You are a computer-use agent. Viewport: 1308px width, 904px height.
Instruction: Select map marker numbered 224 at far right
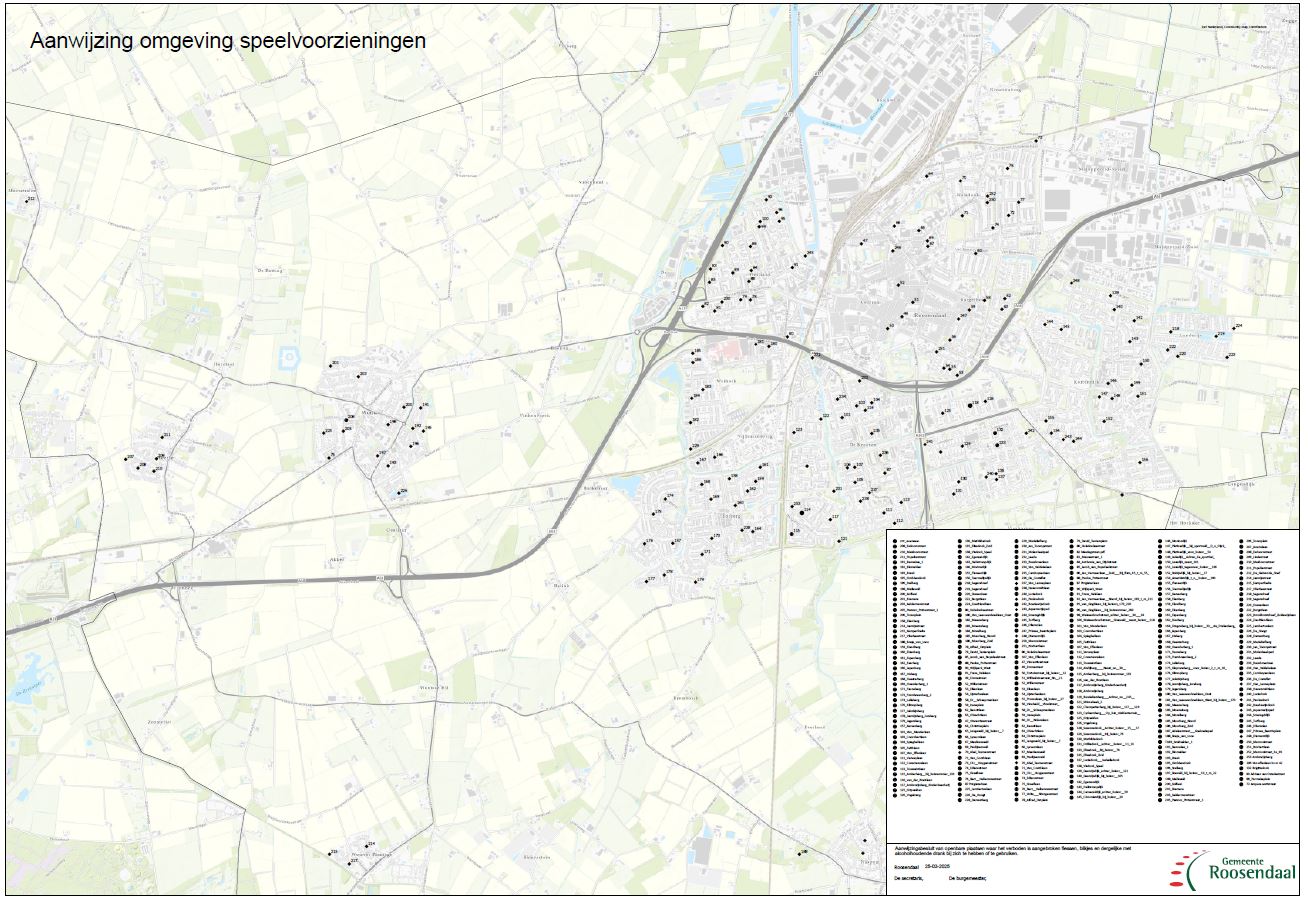coord(1234,328)
